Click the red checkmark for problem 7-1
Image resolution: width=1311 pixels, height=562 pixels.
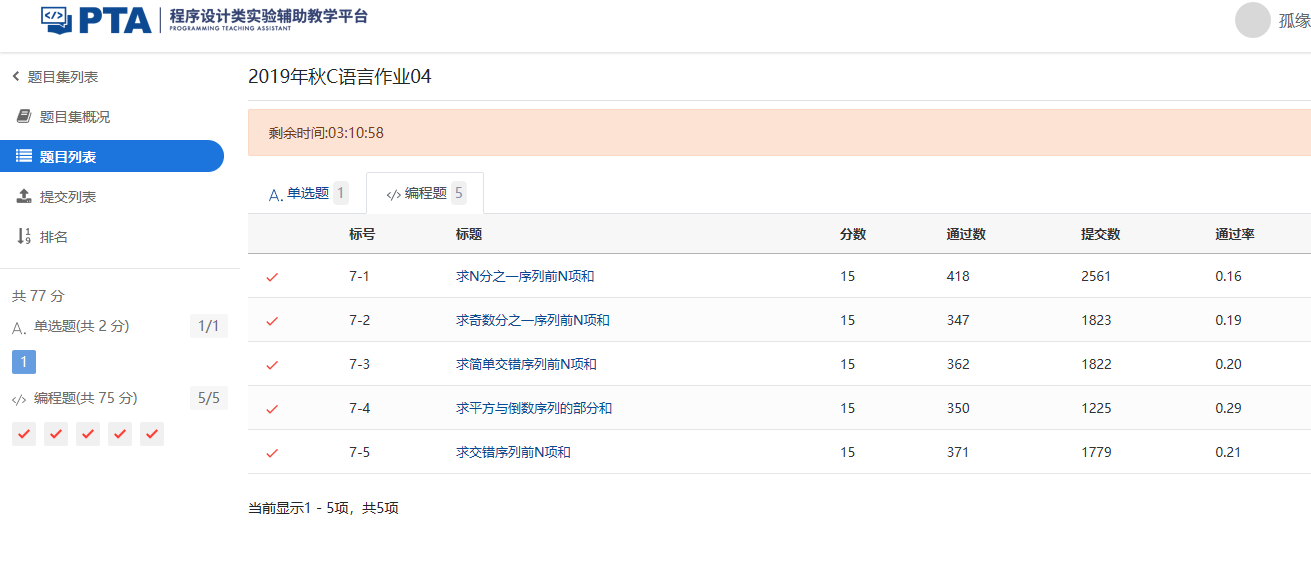click(x=272, y=277)
